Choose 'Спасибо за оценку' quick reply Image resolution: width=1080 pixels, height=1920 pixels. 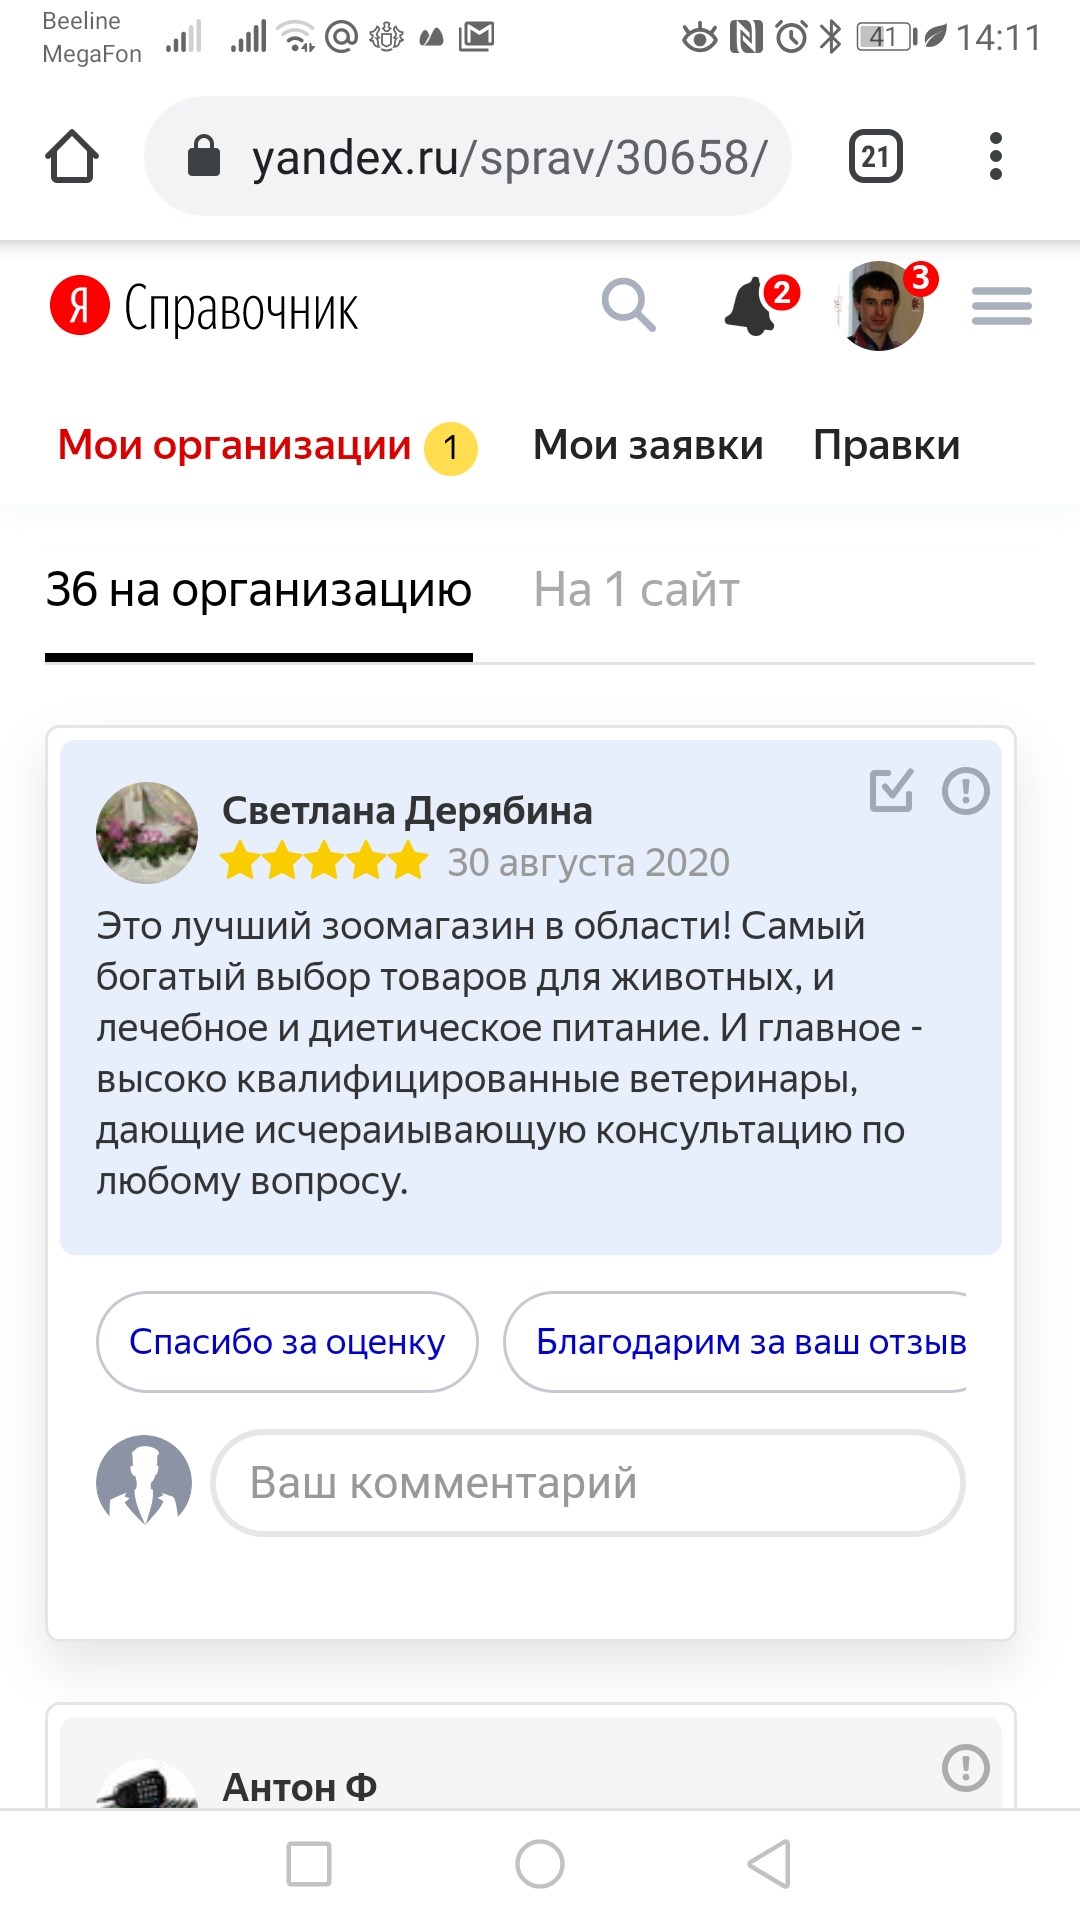[x=287, y=1342]
